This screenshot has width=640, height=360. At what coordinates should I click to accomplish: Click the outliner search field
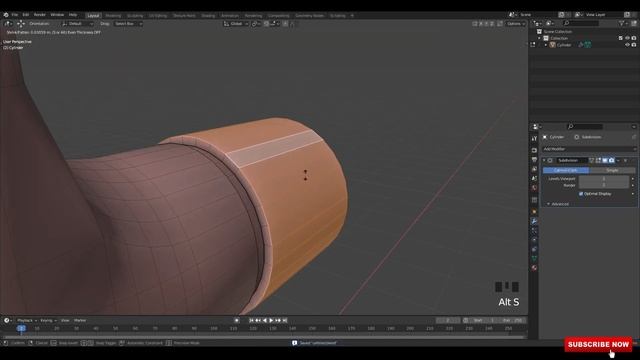tap(580, 23)
